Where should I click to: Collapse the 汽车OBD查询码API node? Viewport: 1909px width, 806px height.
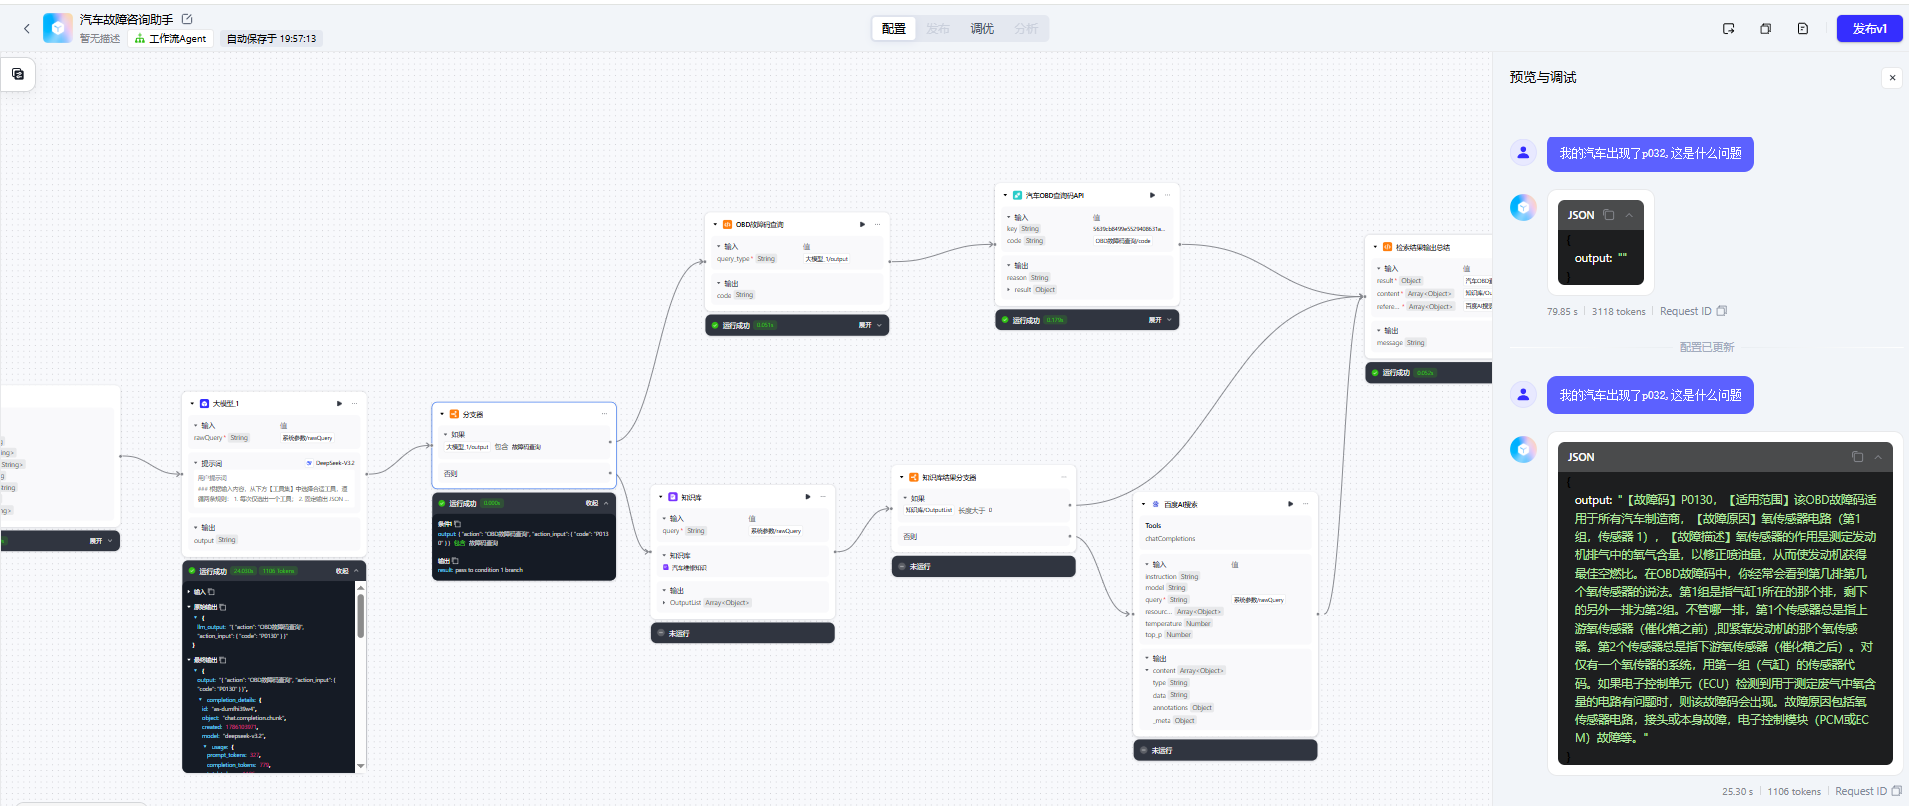click(x=1005, y=195)
